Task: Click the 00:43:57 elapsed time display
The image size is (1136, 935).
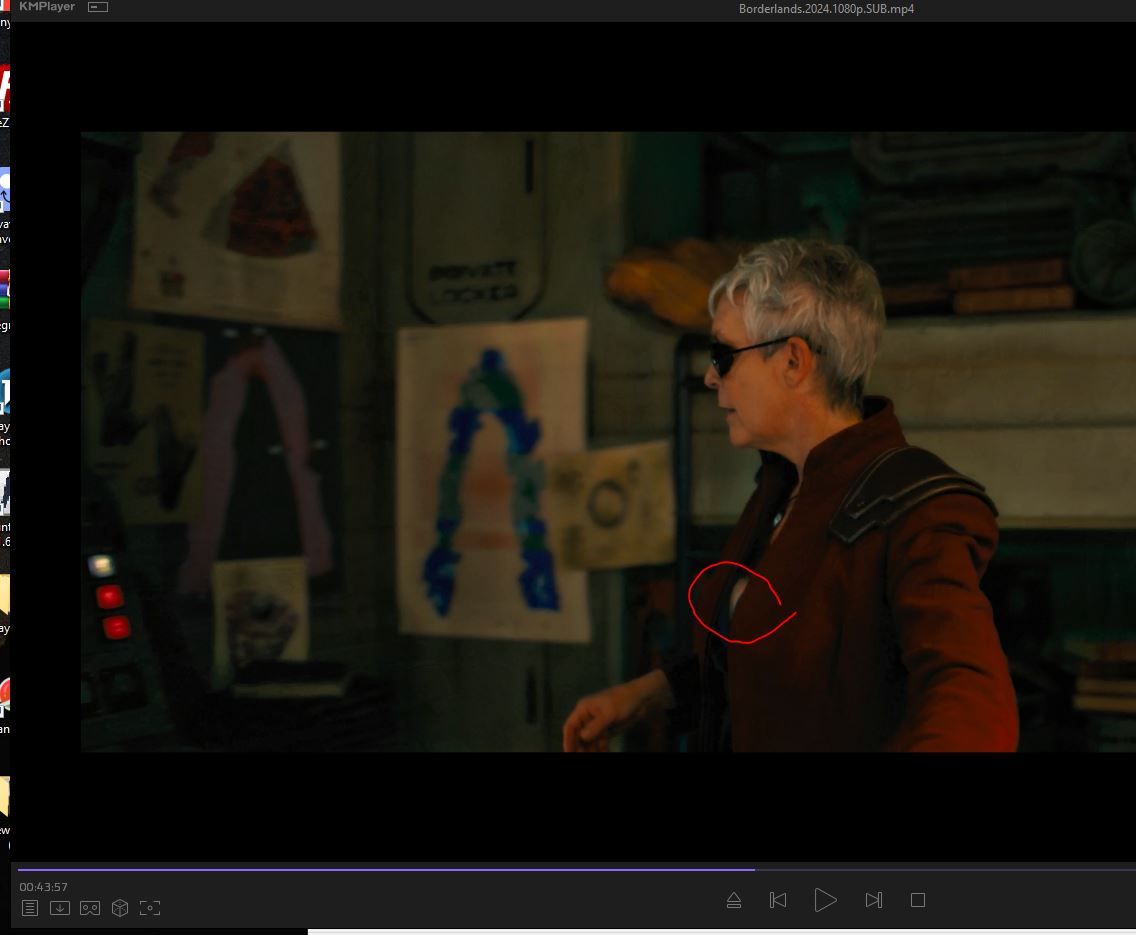Action: (x=43, y=887)
